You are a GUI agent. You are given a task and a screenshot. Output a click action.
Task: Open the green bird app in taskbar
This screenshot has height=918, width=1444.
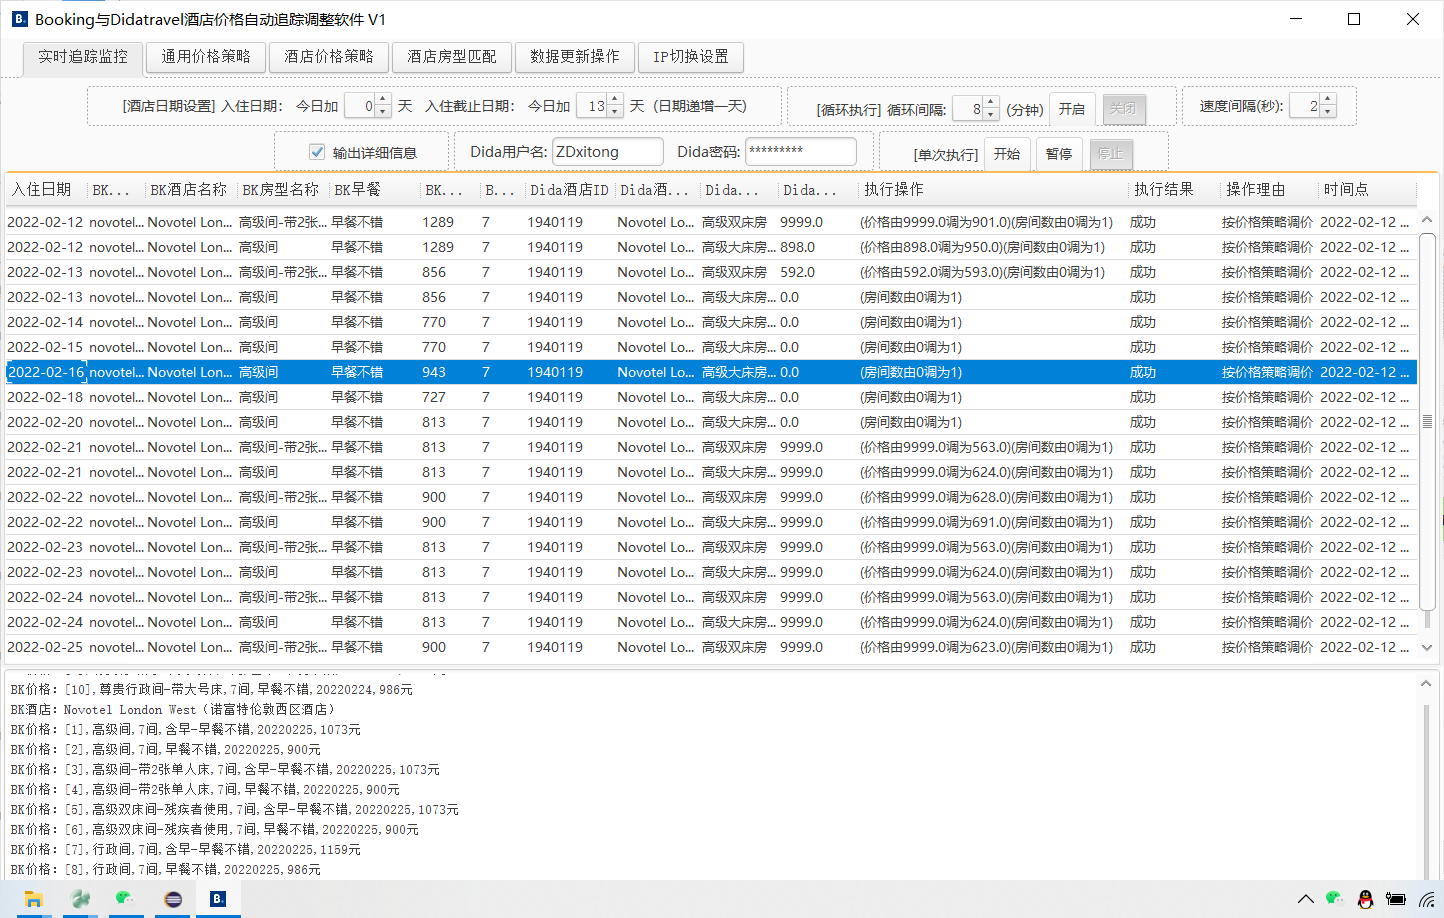(x=80, y=899)
